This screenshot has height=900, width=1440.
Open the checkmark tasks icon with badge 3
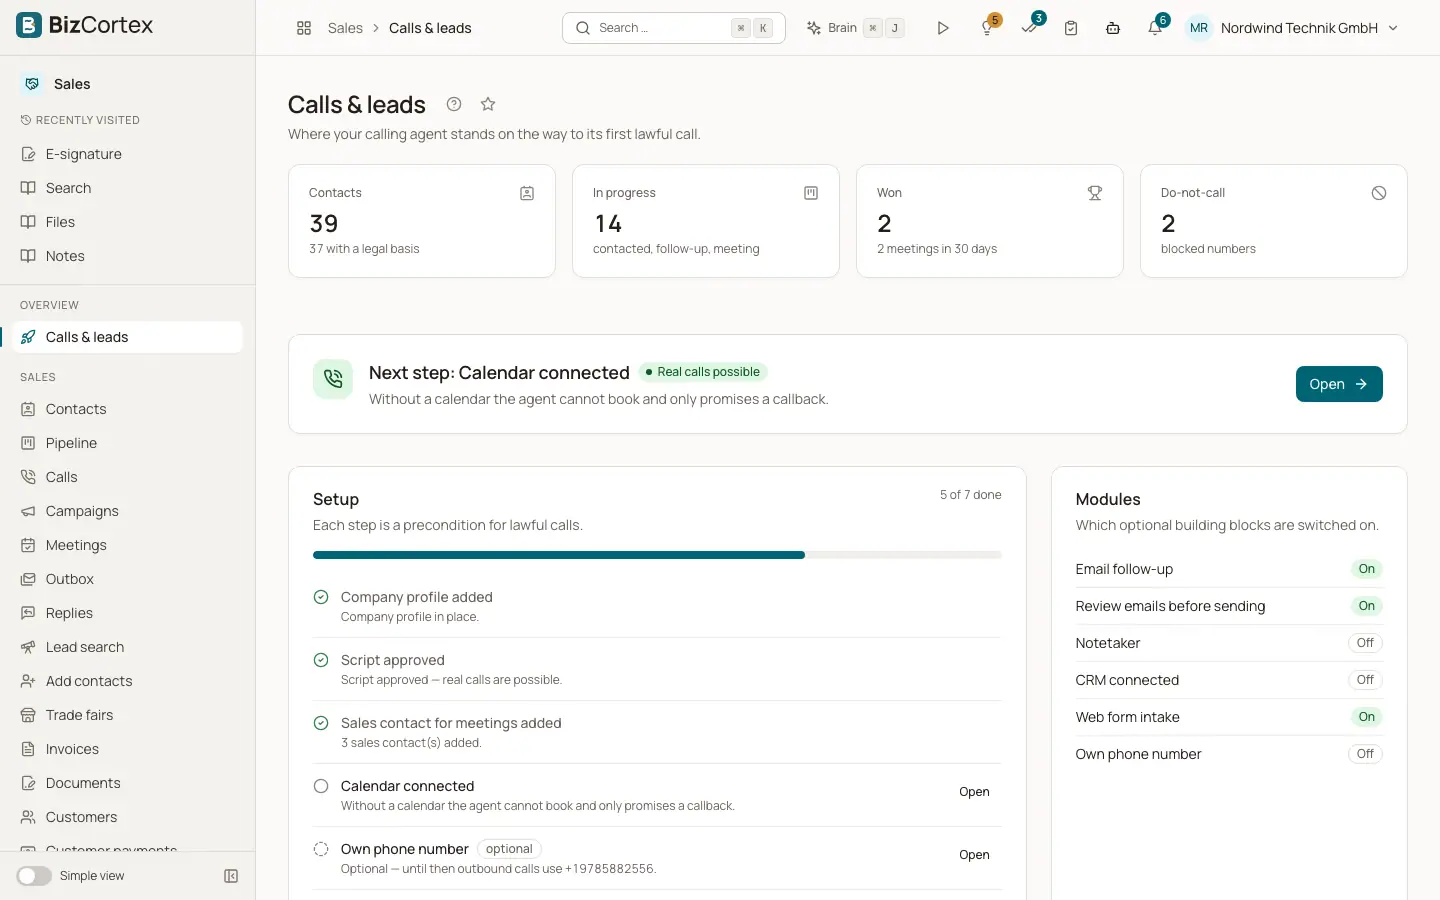[1030, 28]
